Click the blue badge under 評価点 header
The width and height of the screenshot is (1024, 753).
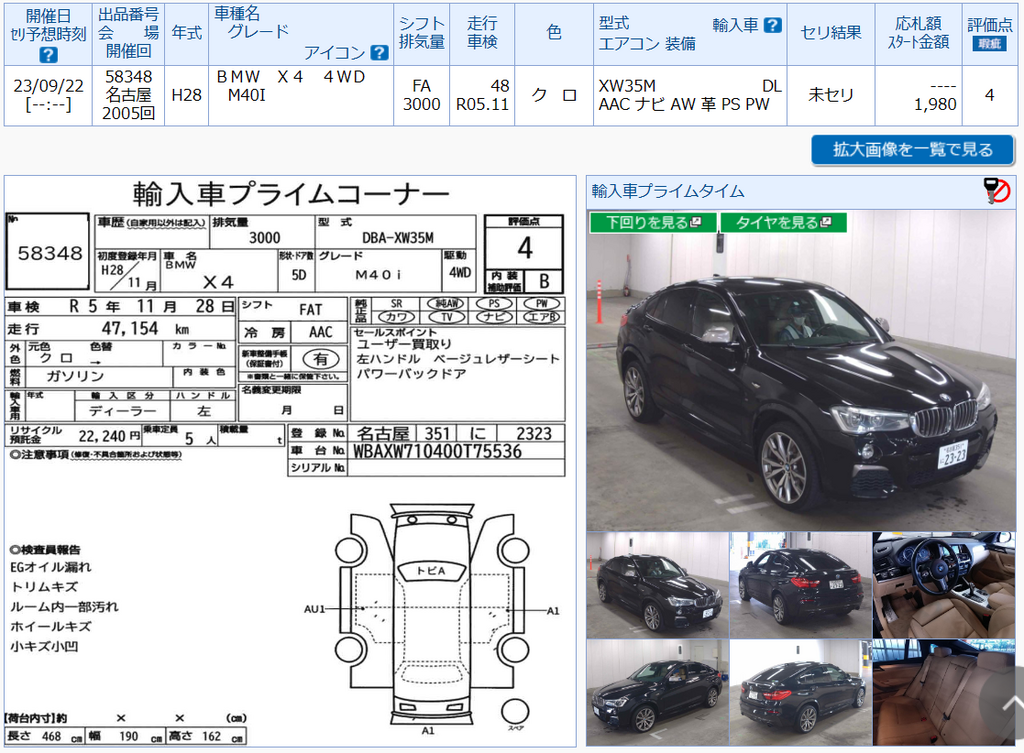click(989, 44)
